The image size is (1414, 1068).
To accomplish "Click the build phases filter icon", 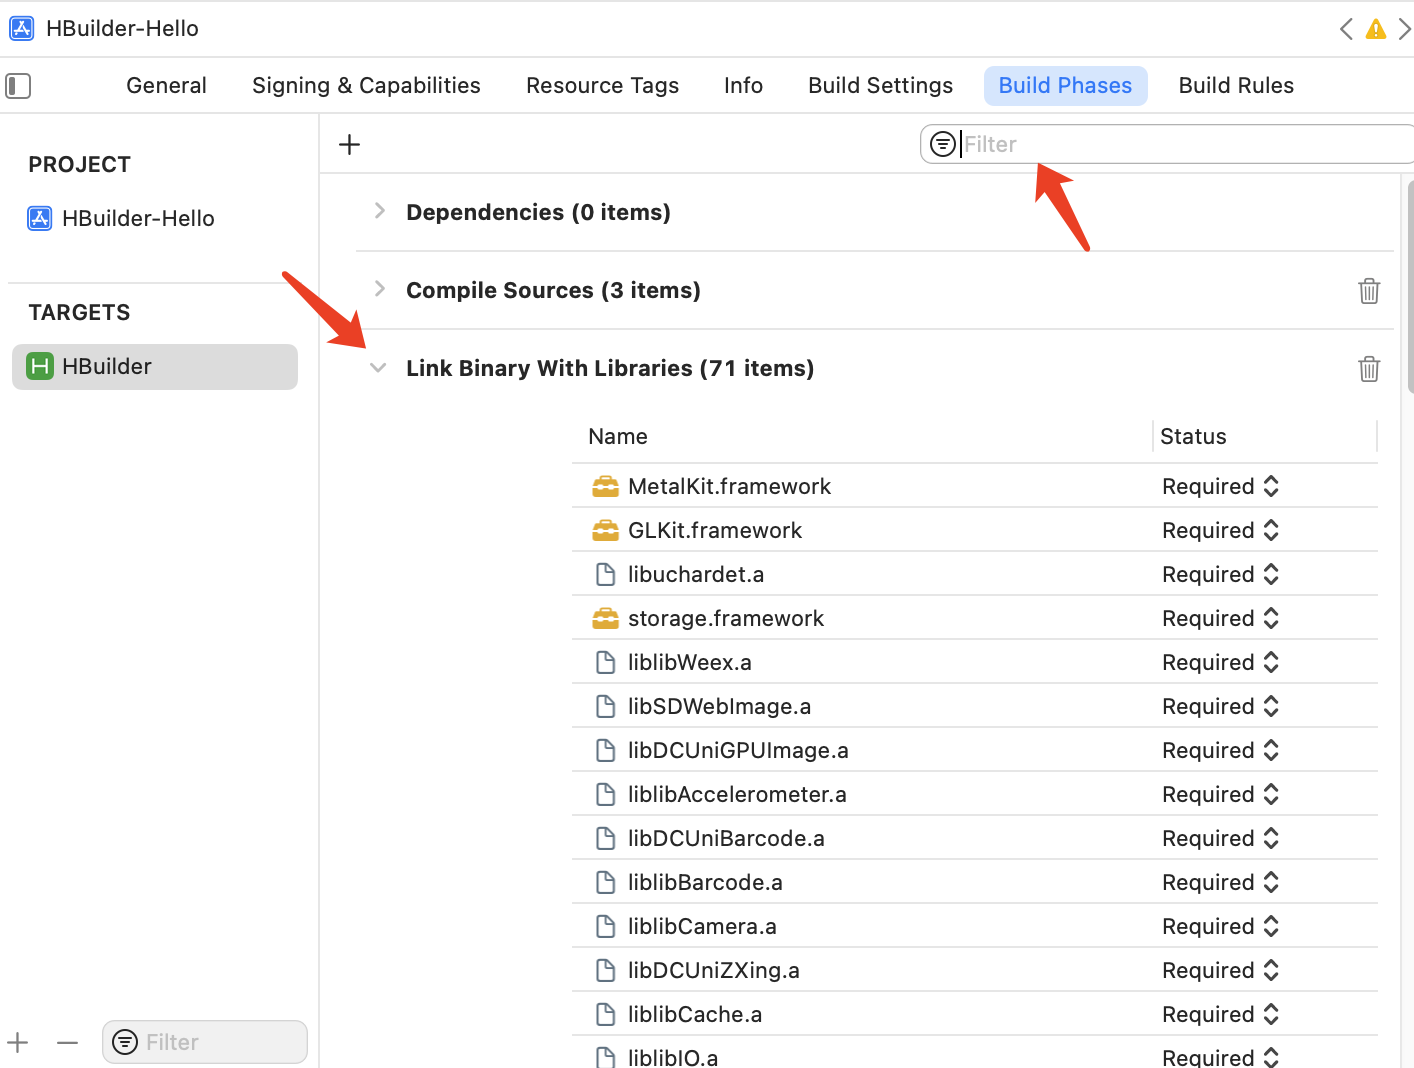I will 942,144.
